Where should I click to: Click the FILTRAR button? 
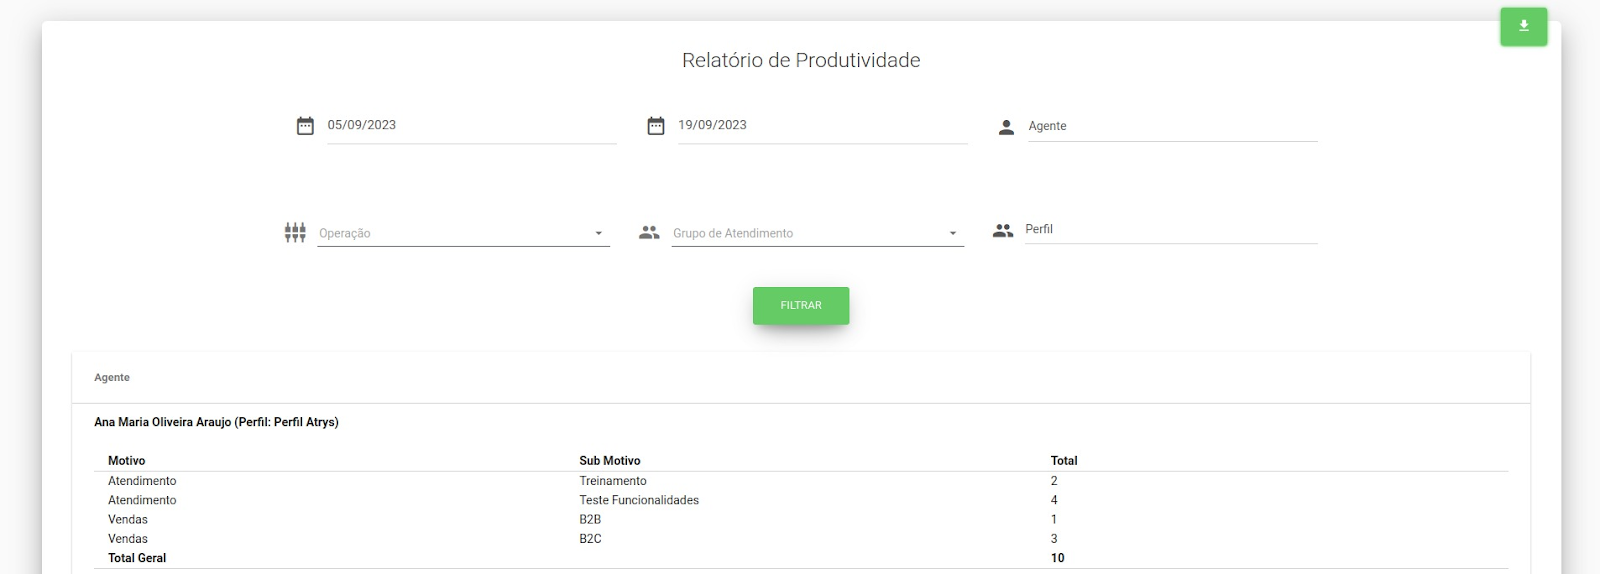tap(801, 305)
